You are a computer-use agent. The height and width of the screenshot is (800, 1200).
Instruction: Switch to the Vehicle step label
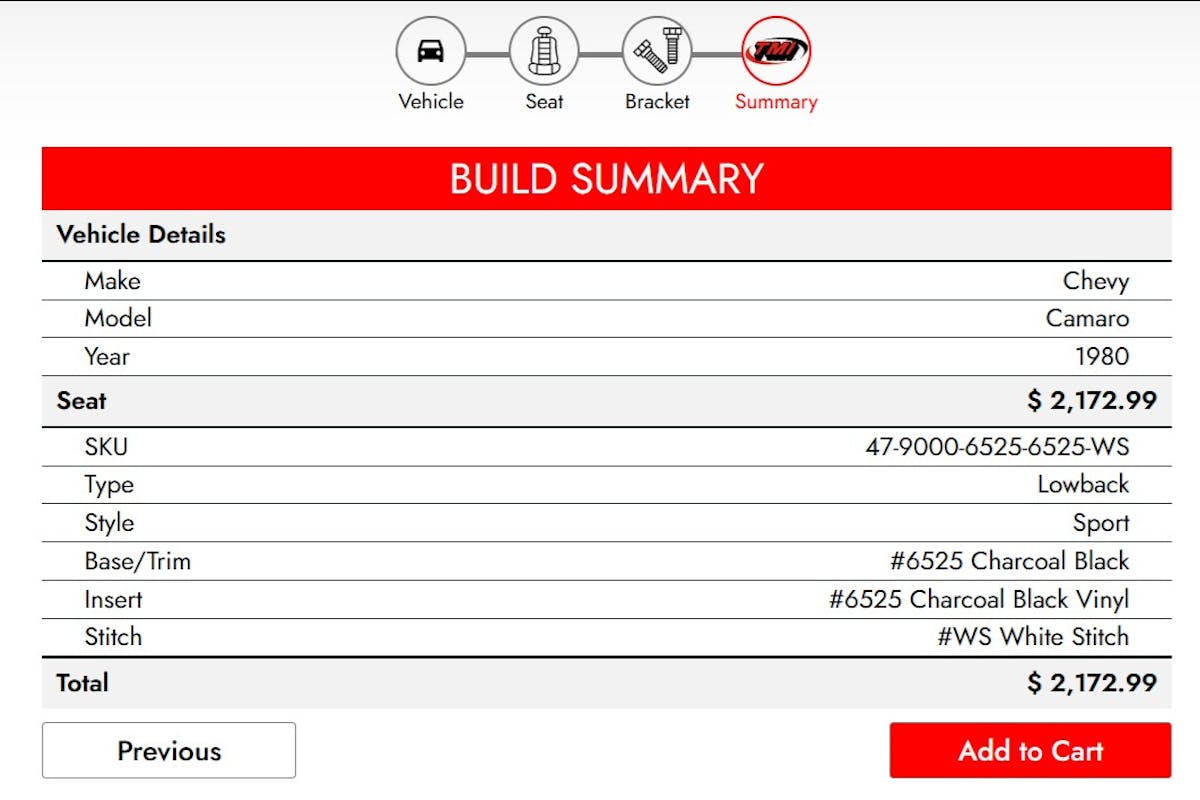pyautogui.click(x=432, y=101)
